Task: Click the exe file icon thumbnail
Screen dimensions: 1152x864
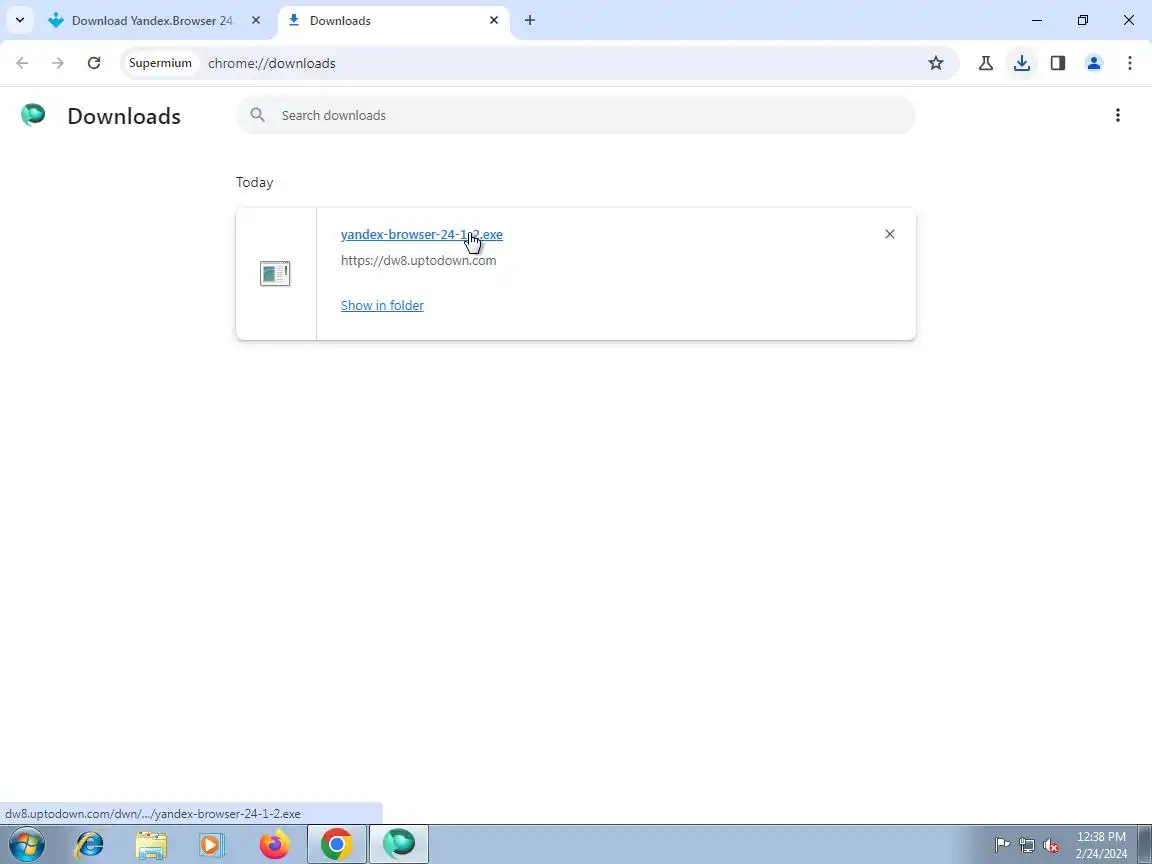Action: (x=276, y=274)
